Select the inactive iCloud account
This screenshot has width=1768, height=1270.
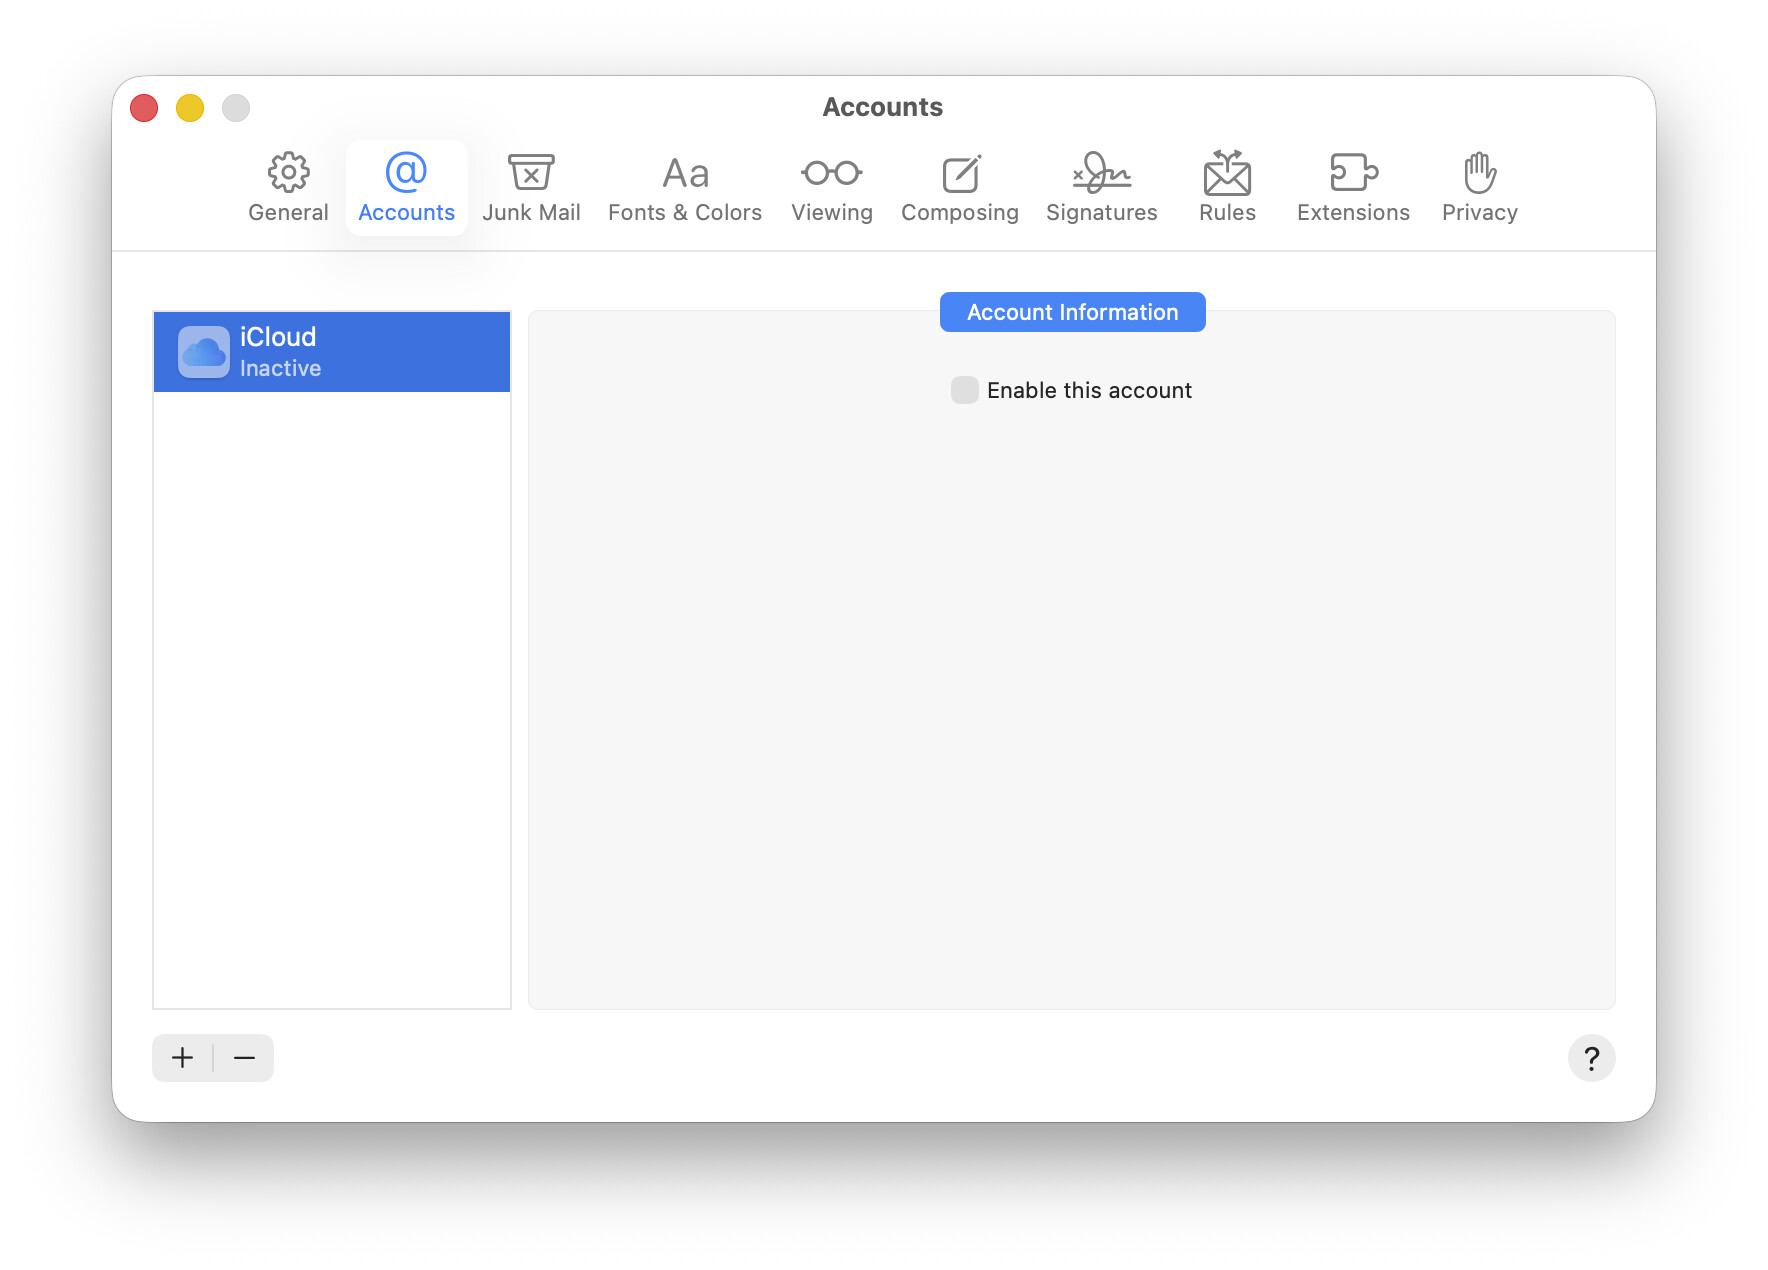click(x=332, y=352)
